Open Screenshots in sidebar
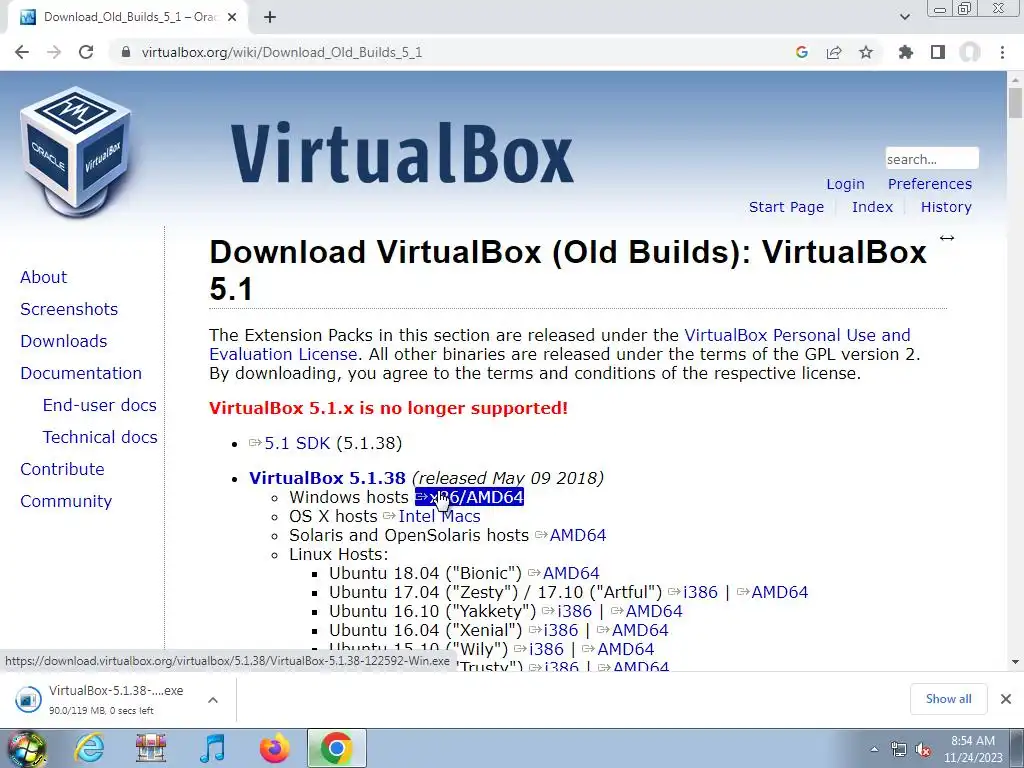 coord(69,309)
